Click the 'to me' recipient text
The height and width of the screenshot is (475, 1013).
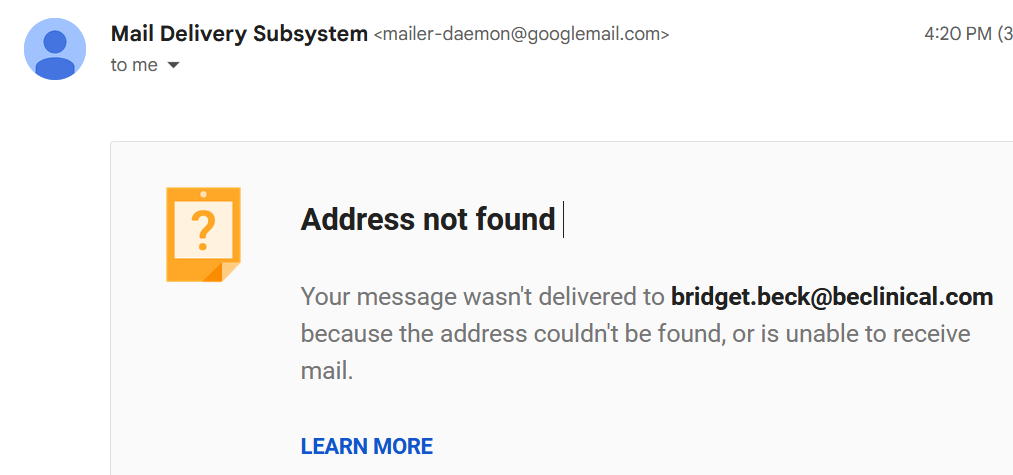coord(134,65)
